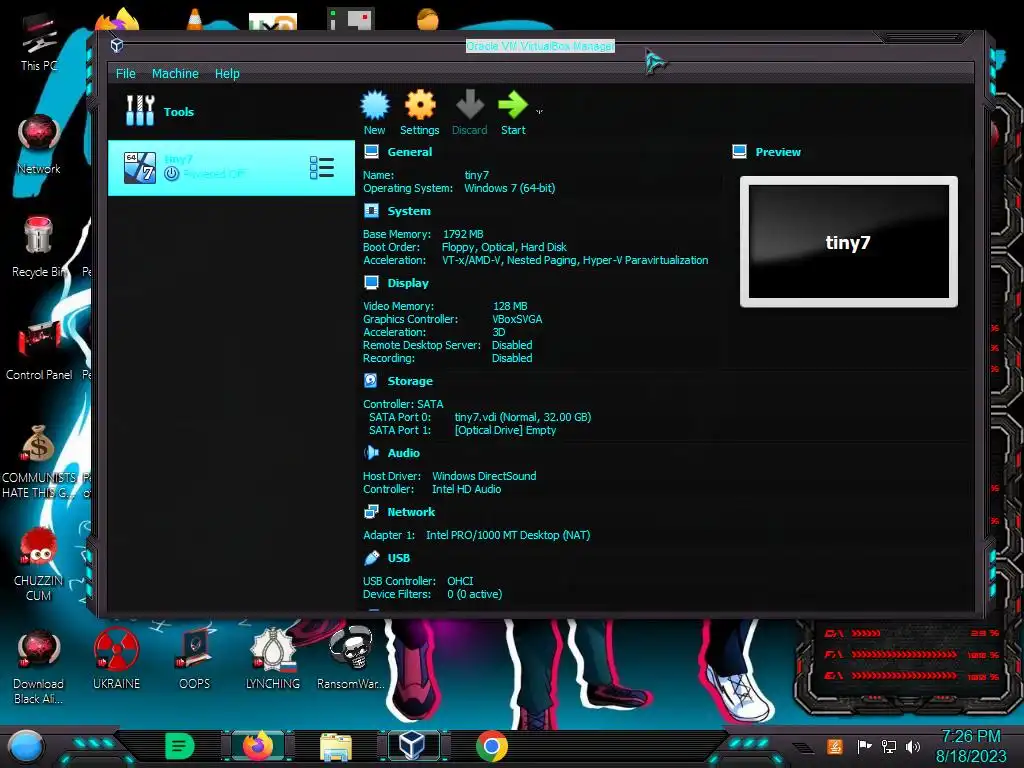Select the tiny7 virtual machine entry
Image resolution: width=1024 pixels, height=768 pixels.
[x=231, y=168]
